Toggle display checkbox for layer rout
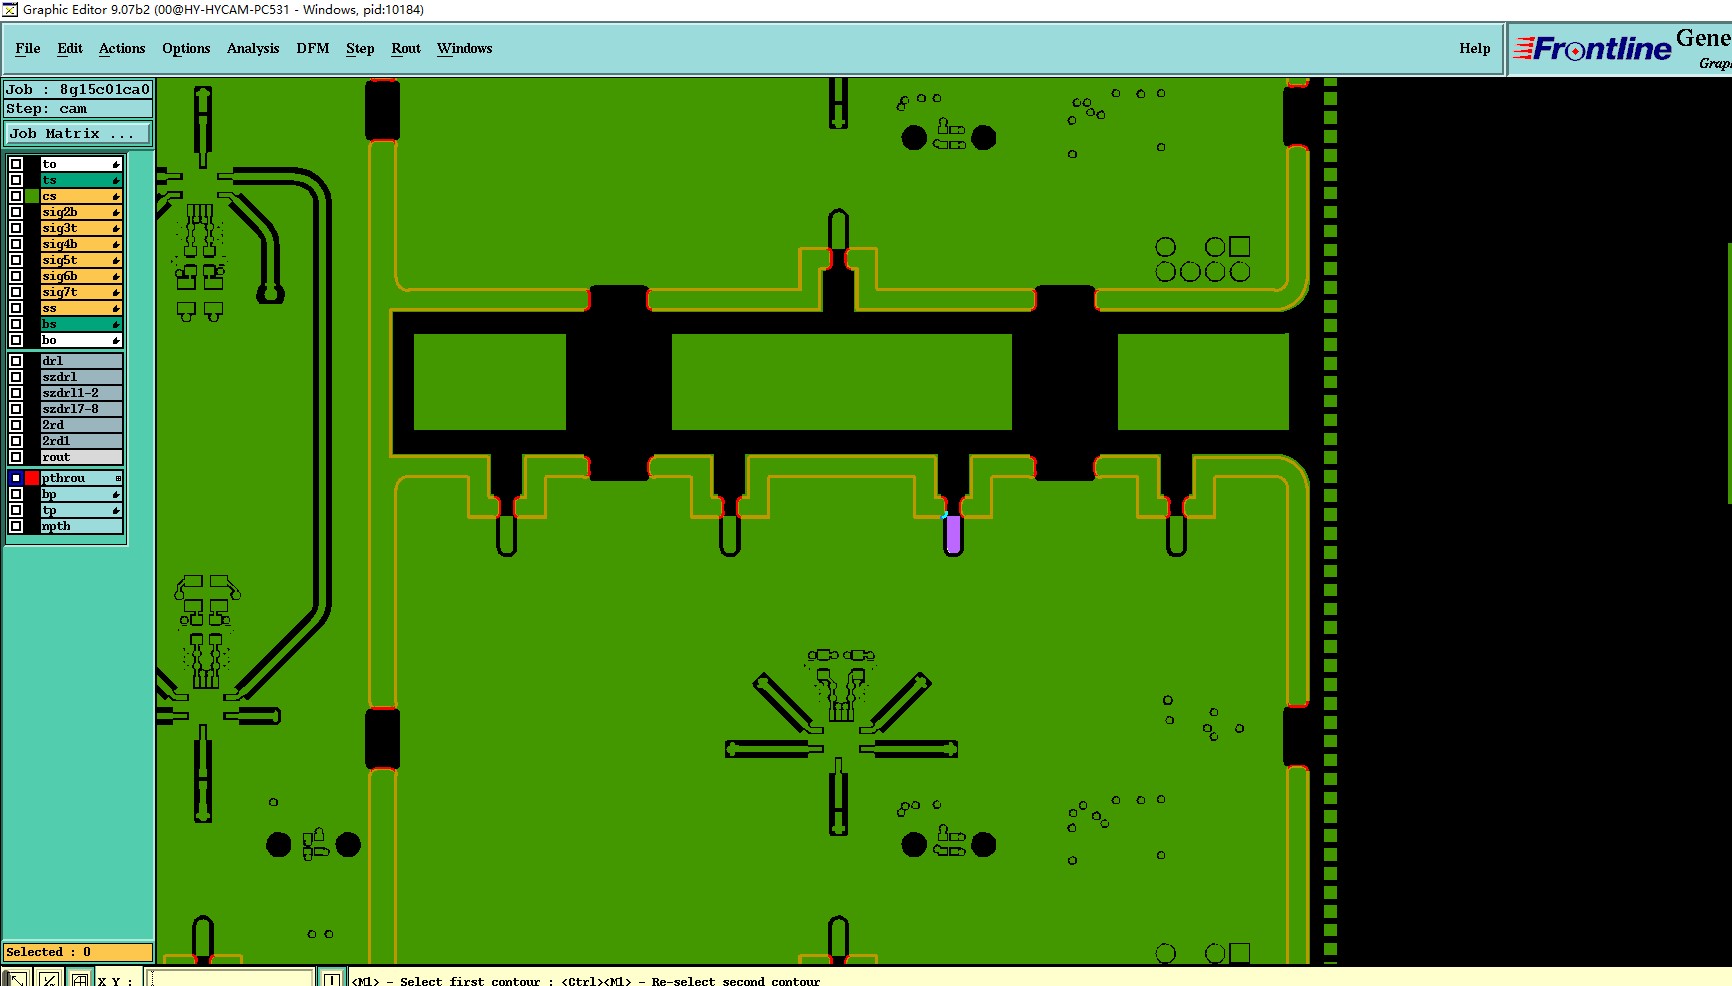Image resolution: width=1732 pixels, height=986 pixels. tap(16, 457)
